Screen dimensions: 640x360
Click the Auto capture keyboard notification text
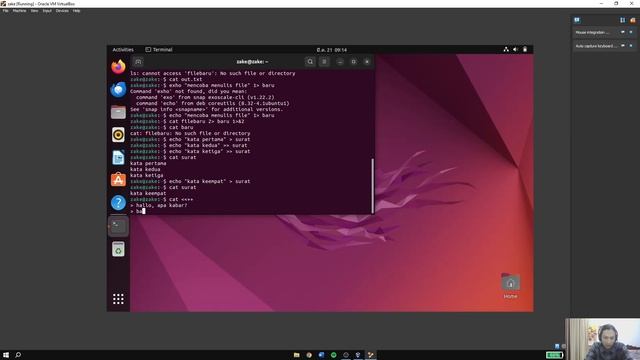click(596, 46)
